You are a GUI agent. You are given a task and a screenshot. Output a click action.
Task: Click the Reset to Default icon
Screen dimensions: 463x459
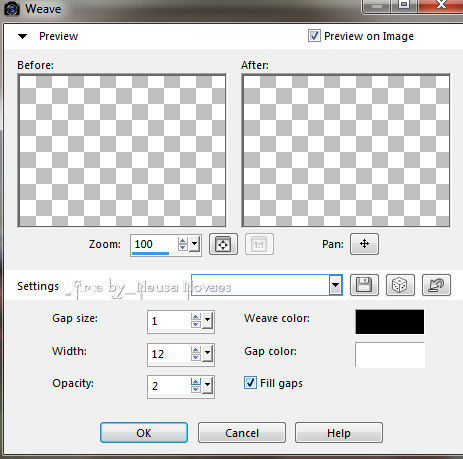coord(436,285)
